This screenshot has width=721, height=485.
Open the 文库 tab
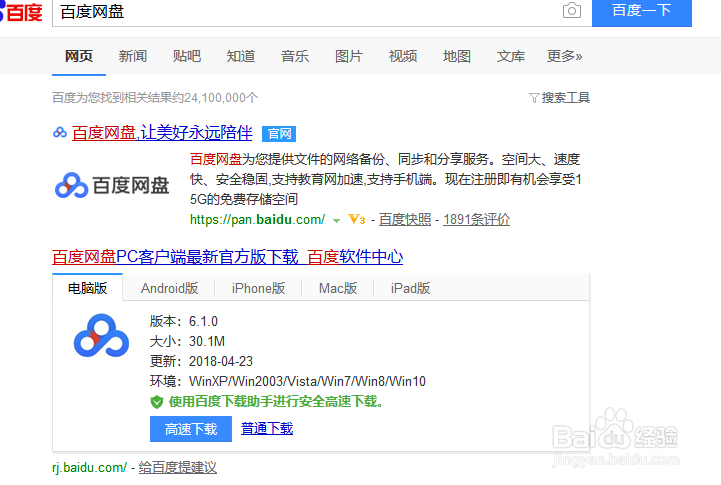click(510, 56)
